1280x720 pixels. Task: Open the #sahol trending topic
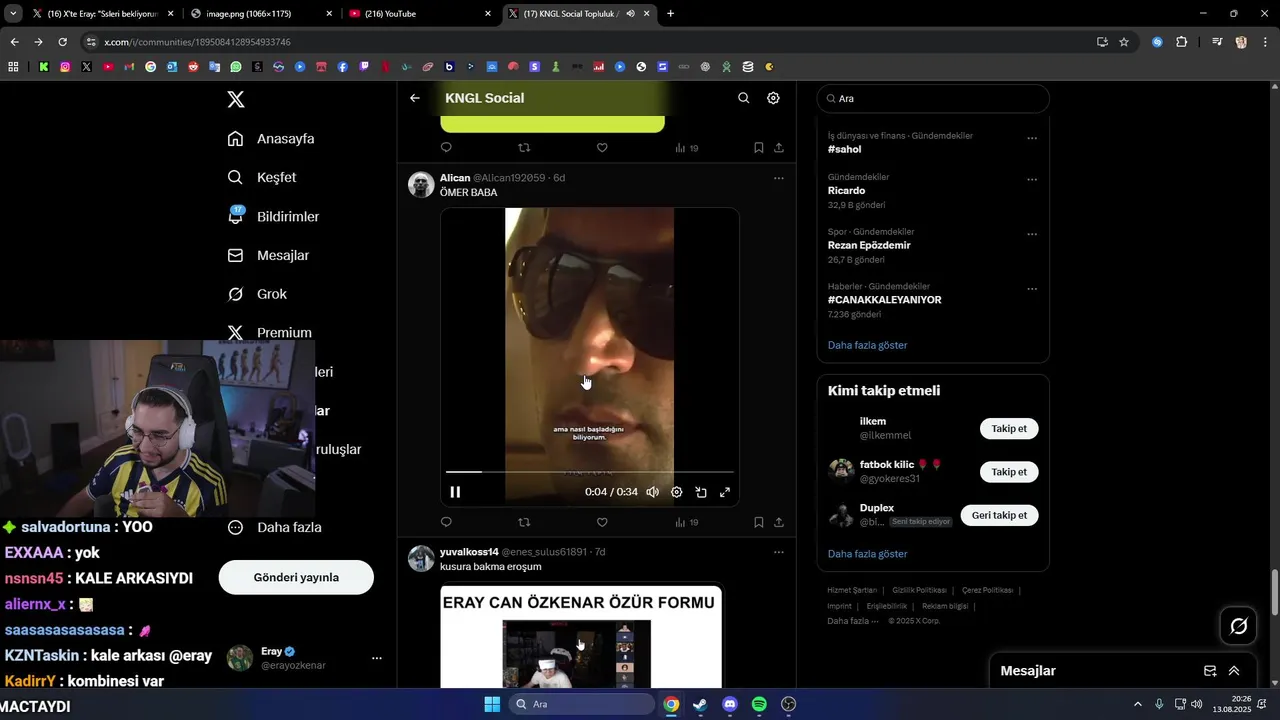(x=845, y=149)
